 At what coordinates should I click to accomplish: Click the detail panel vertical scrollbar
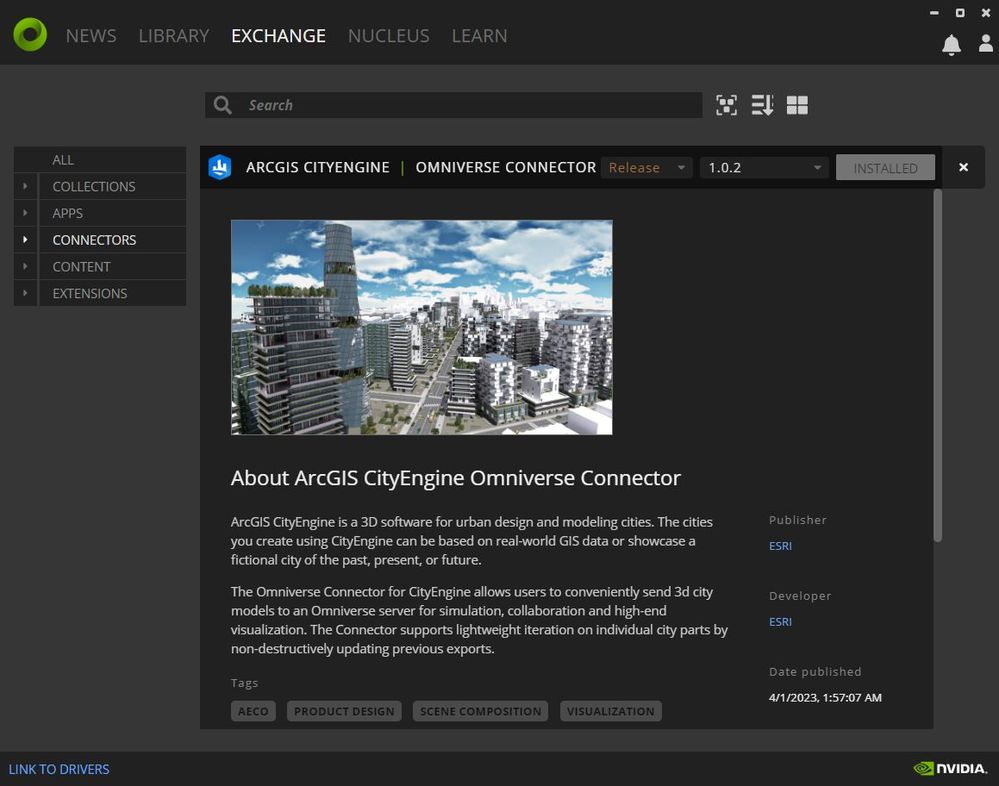(937, 366)
